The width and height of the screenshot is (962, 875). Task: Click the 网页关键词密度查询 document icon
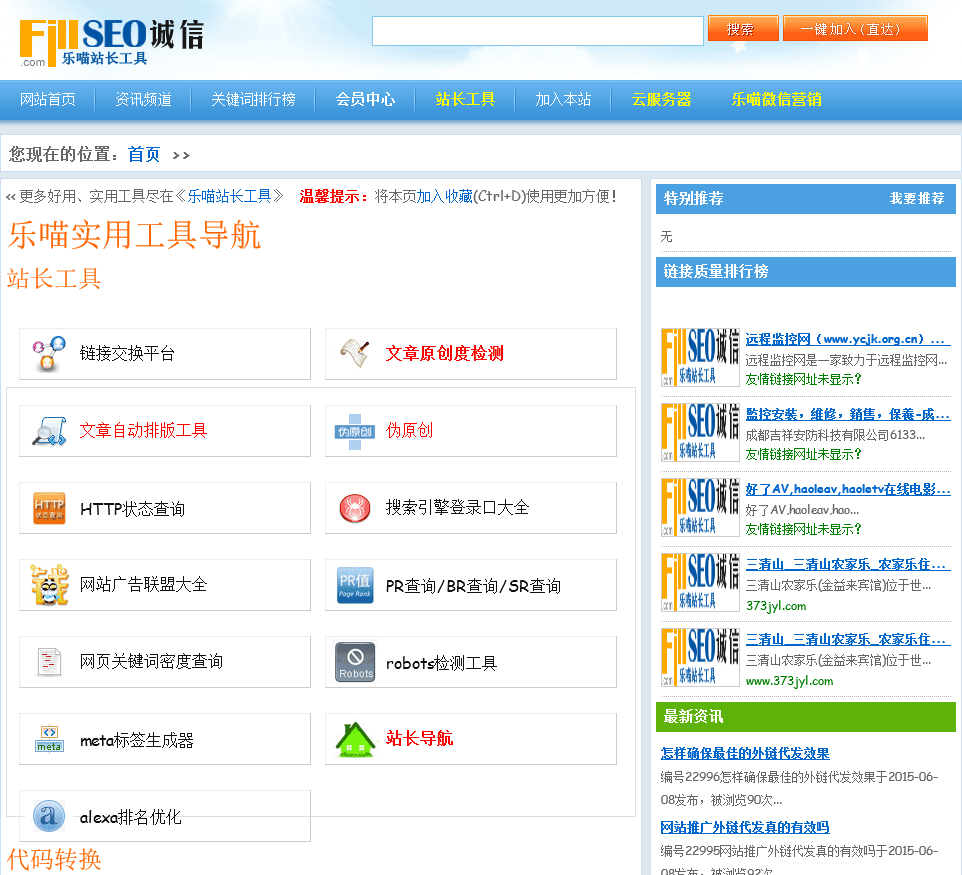point(49,662)
